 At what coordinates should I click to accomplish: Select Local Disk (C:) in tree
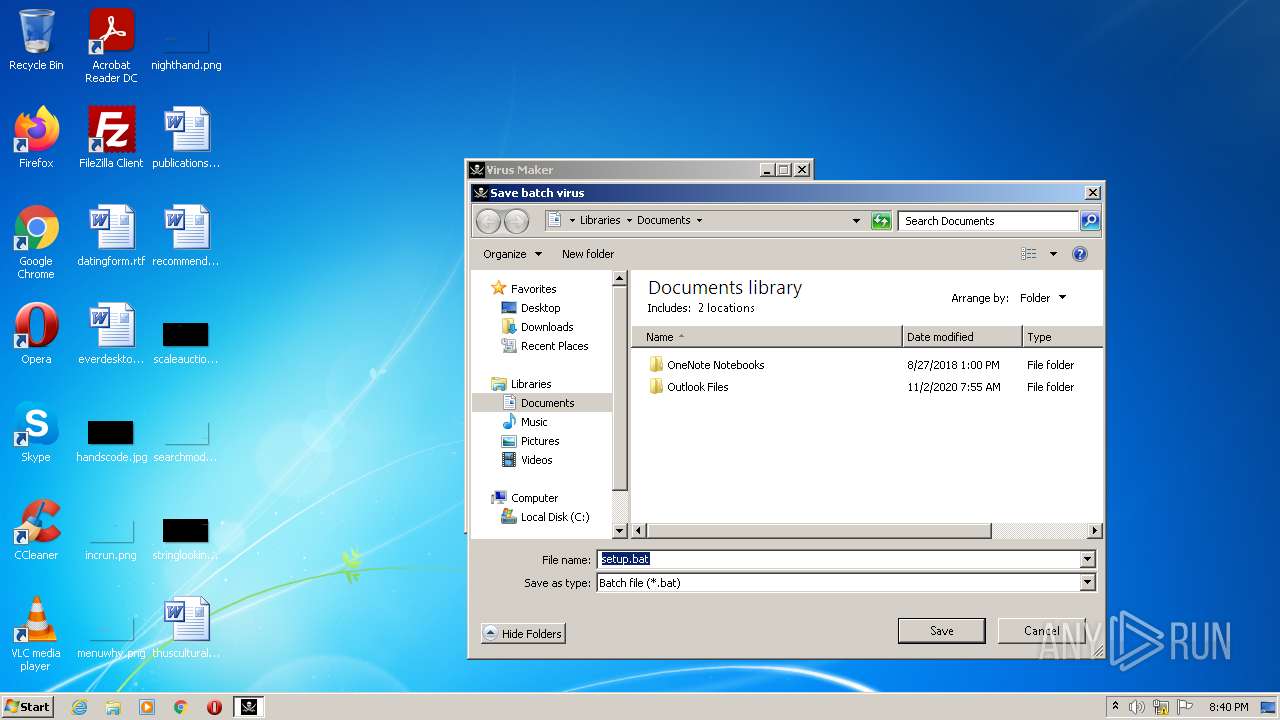(x=554, y=517)
